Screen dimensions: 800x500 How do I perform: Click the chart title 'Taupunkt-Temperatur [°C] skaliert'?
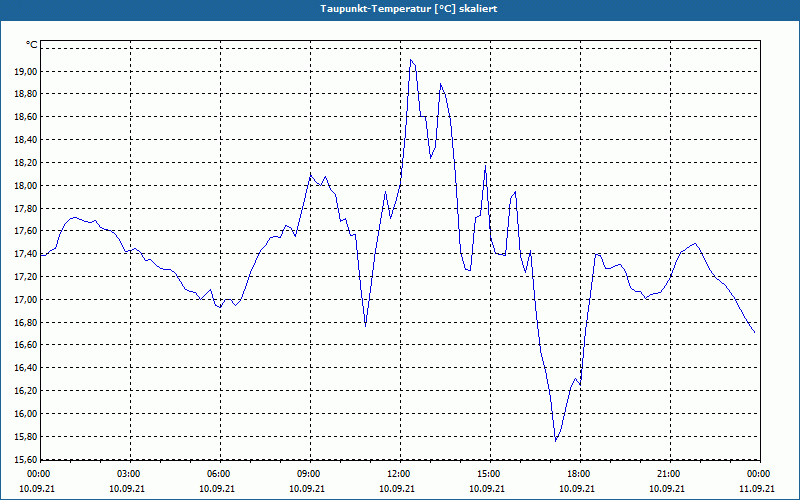tap(409, 9)
